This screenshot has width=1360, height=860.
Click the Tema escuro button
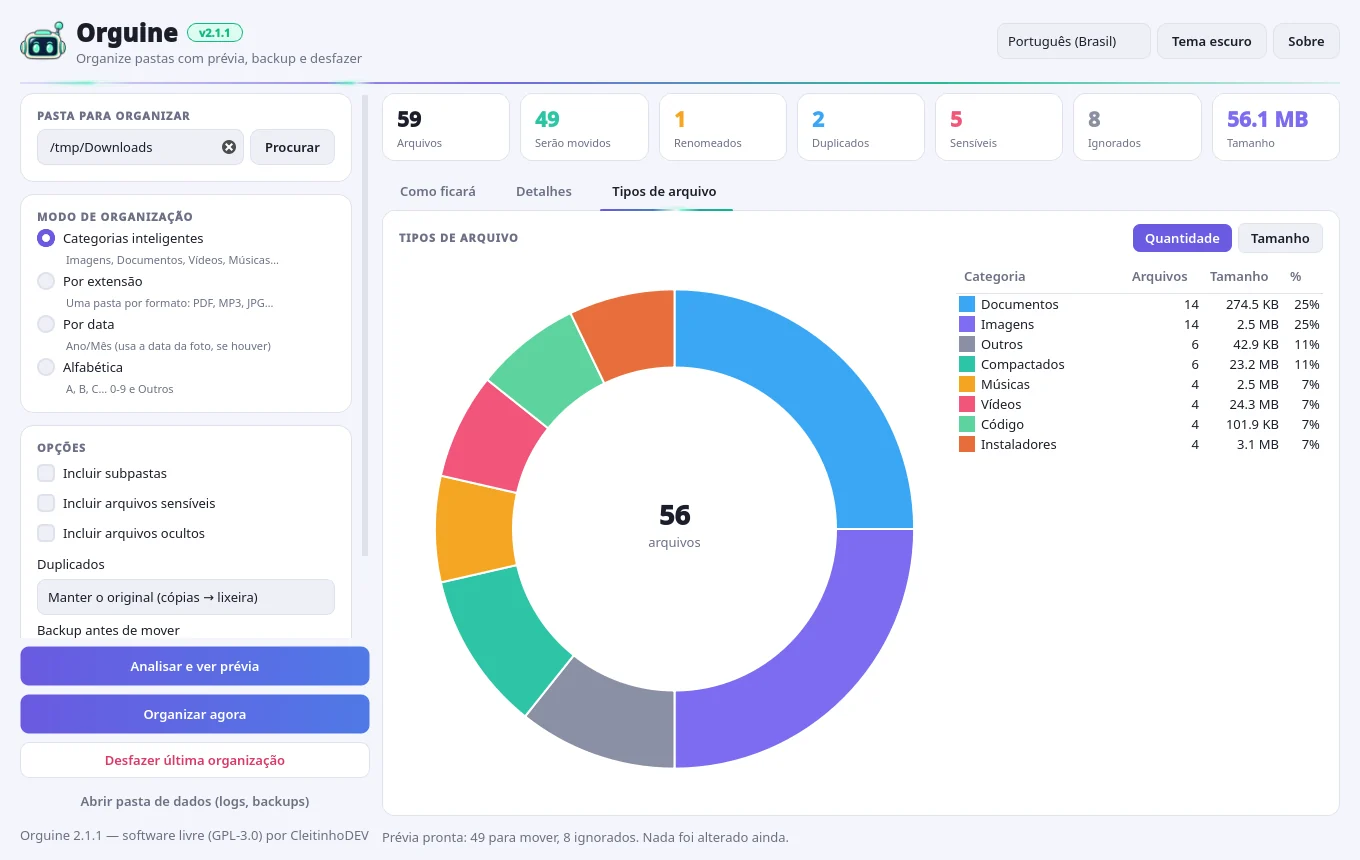coord(1212,41)
